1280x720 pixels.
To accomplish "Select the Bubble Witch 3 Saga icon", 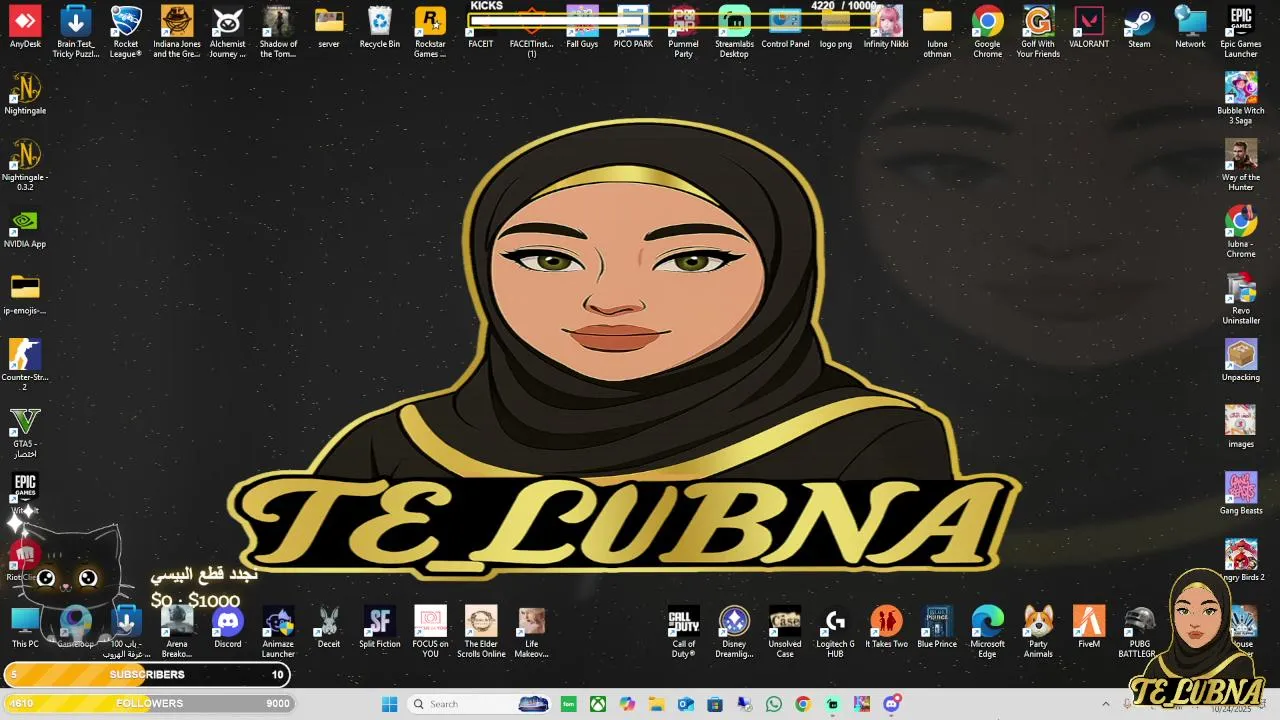I will (x=1241, y=99).
